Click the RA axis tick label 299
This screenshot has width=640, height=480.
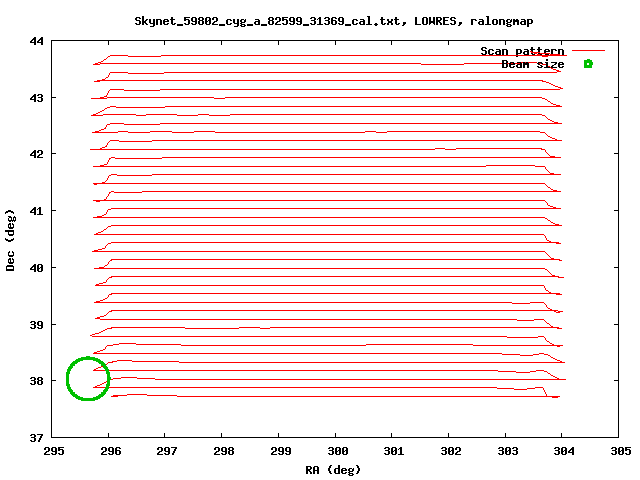click(x=280, y=451)
